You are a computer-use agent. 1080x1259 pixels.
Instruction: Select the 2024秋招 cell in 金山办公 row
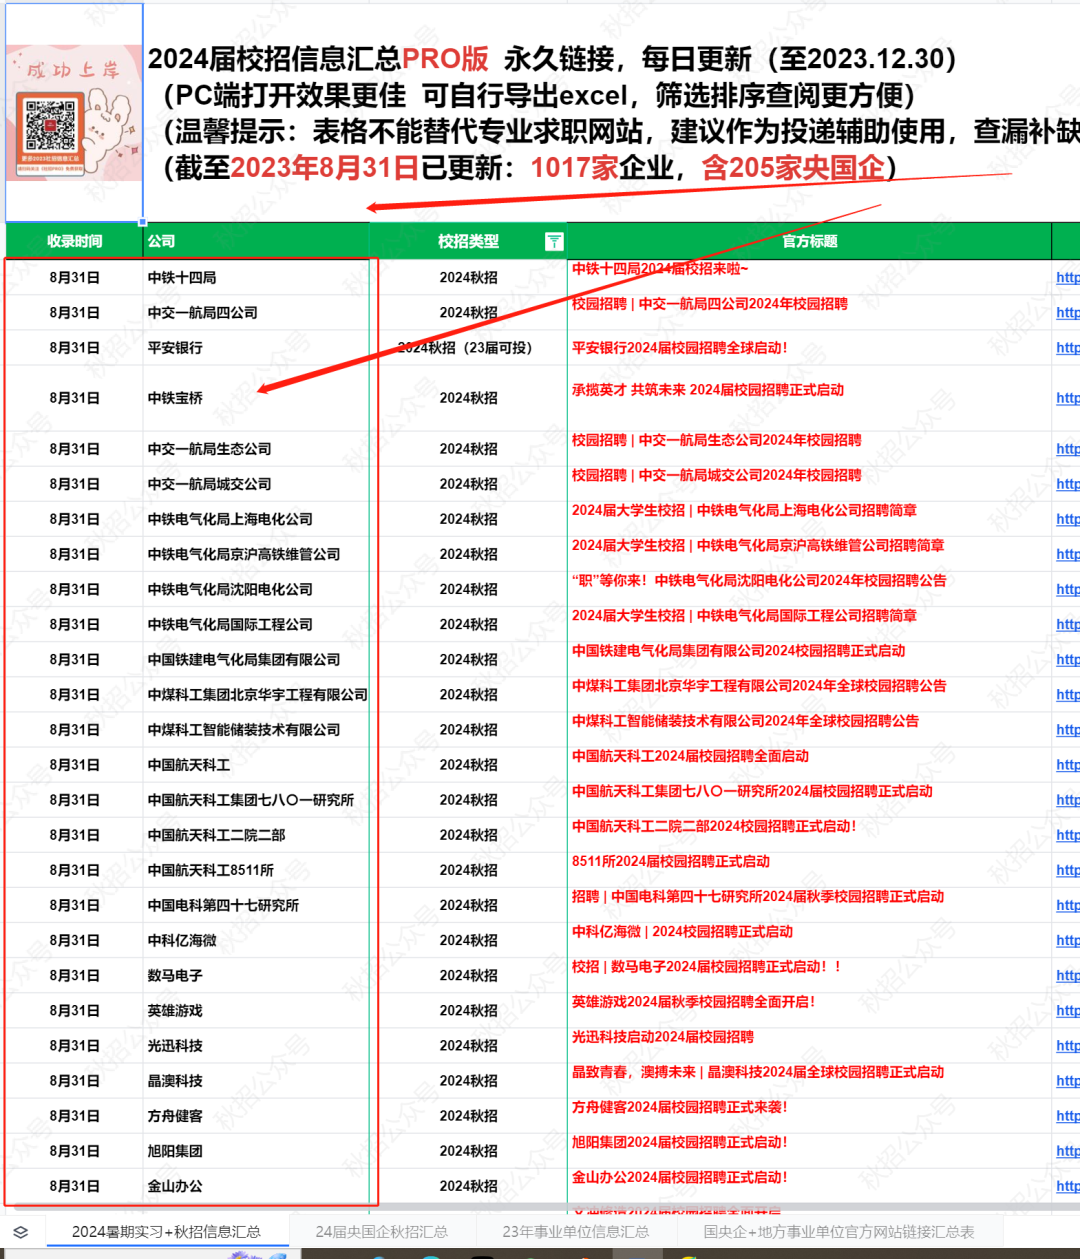click(x=468, y=1186)
